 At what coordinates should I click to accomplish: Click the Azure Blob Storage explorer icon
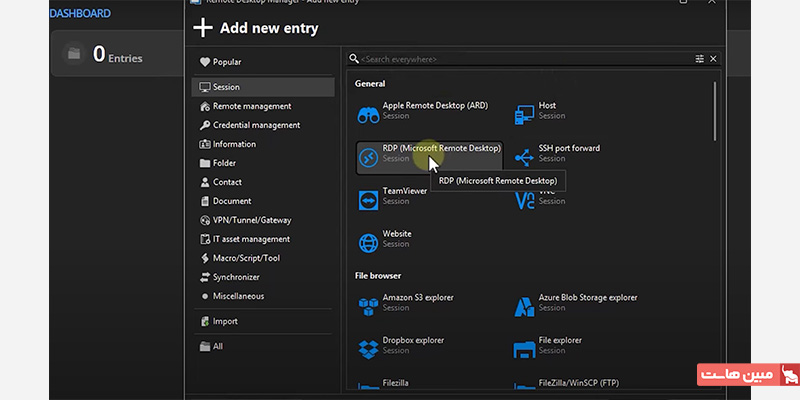coord(524,307)
